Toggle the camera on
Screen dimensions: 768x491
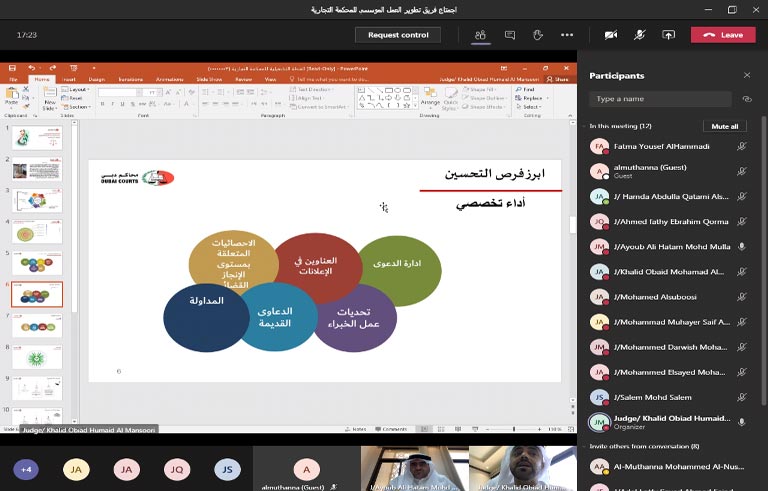point(611,35)
